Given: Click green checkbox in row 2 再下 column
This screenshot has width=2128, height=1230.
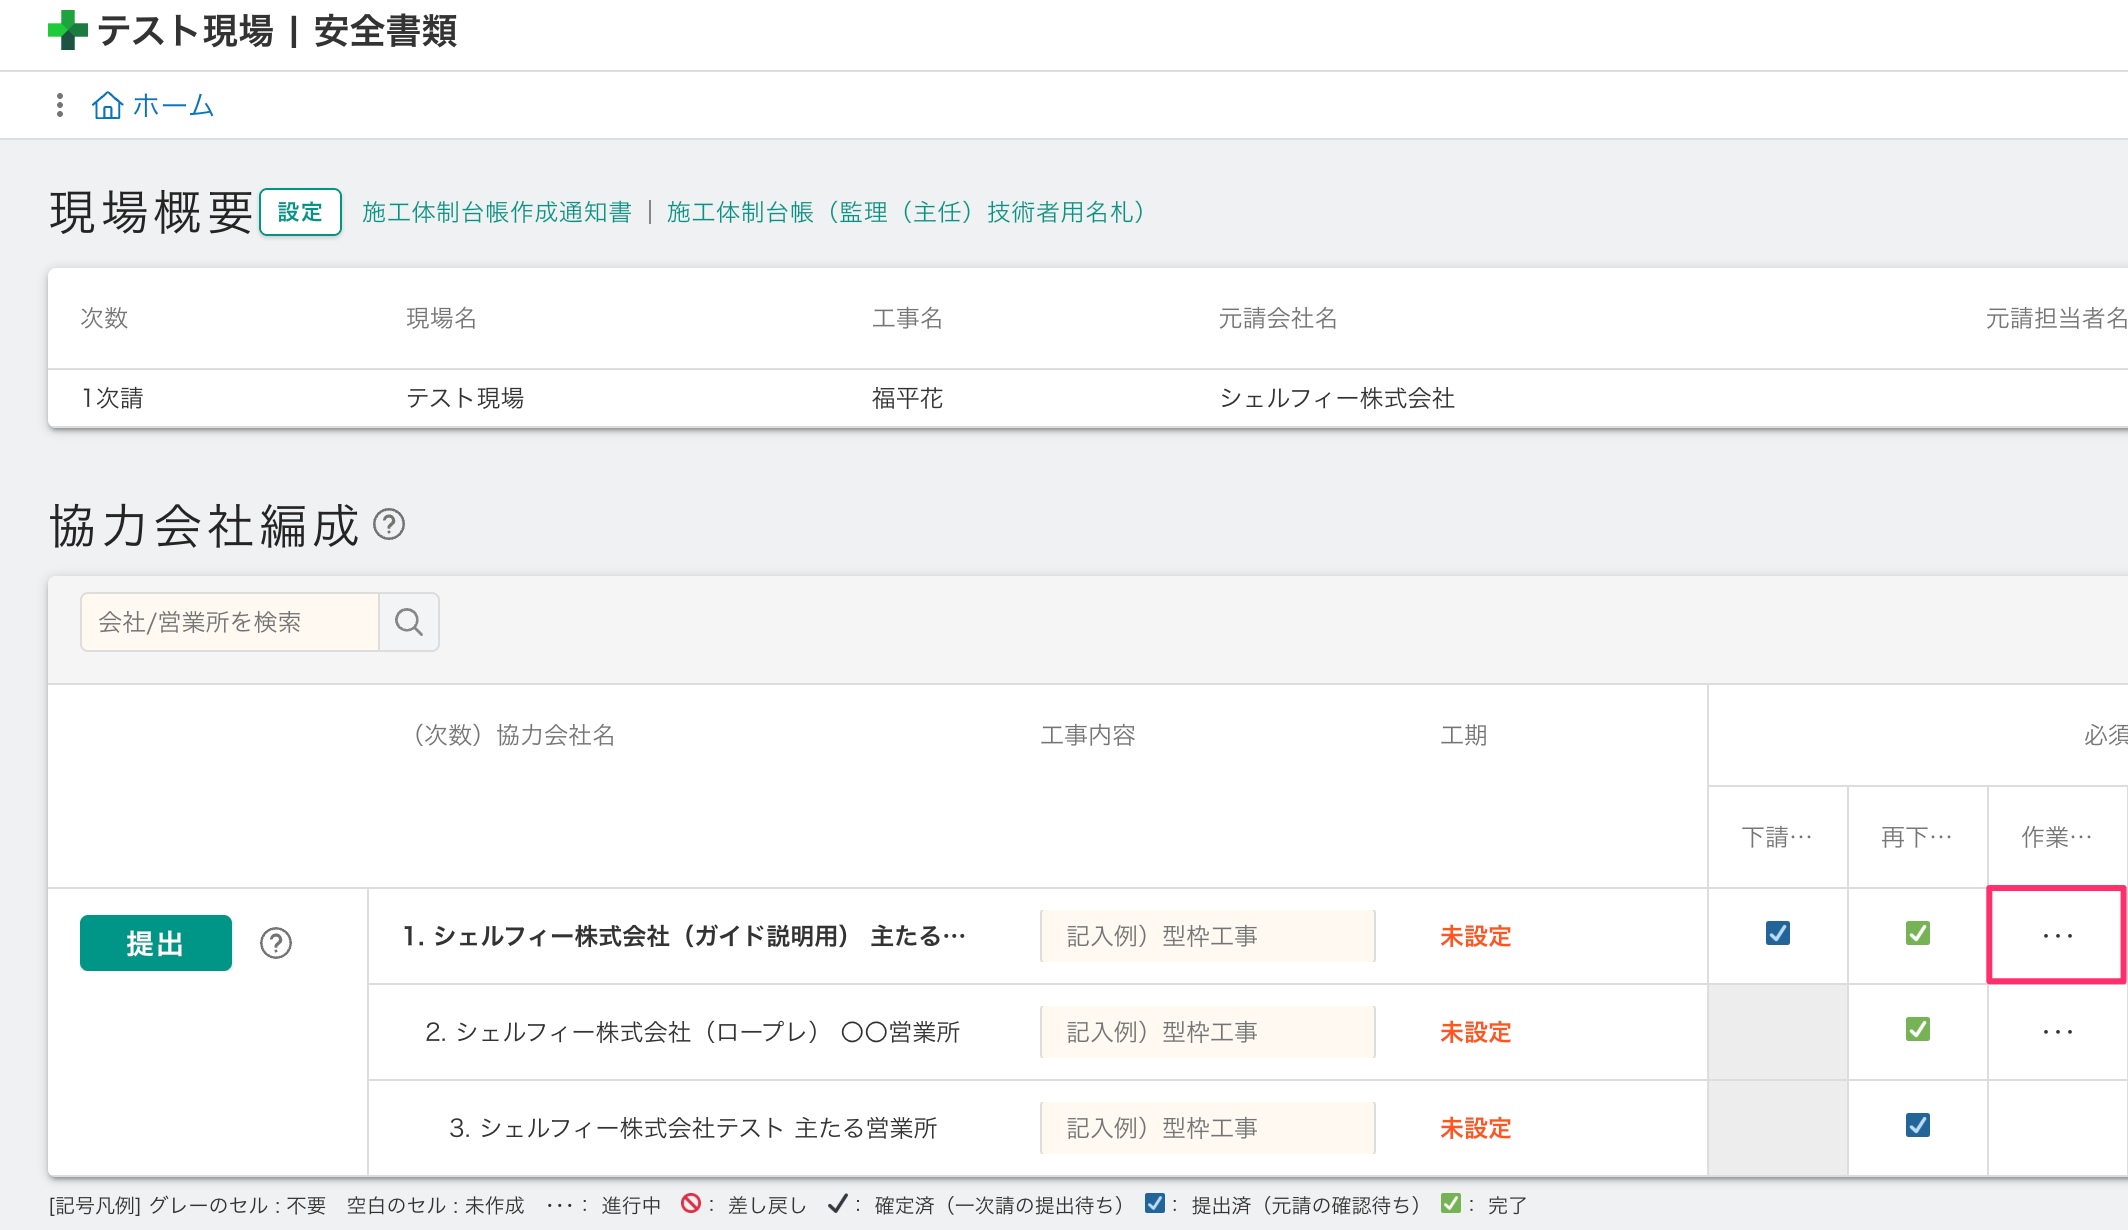Looking at the screenshot, I should (x=1917, y=1029).
